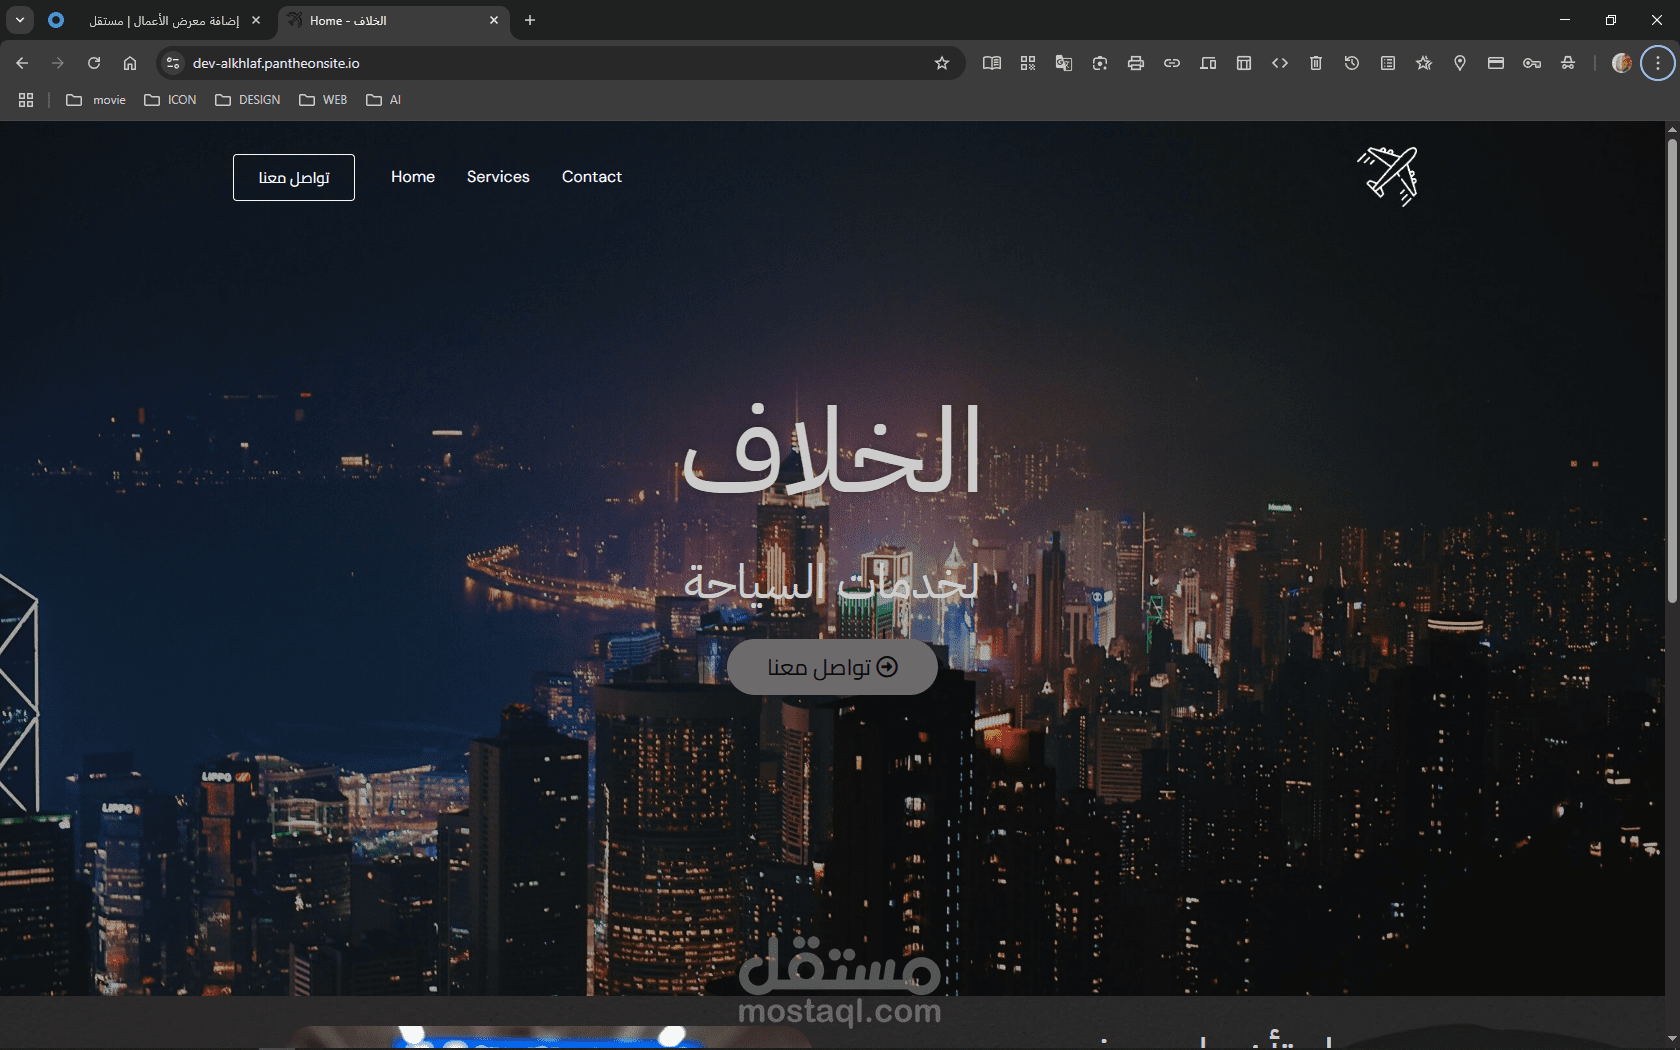Open reading mode book icon
The height and width of the screenshot is (1050, 1680).
pos(992,63)
